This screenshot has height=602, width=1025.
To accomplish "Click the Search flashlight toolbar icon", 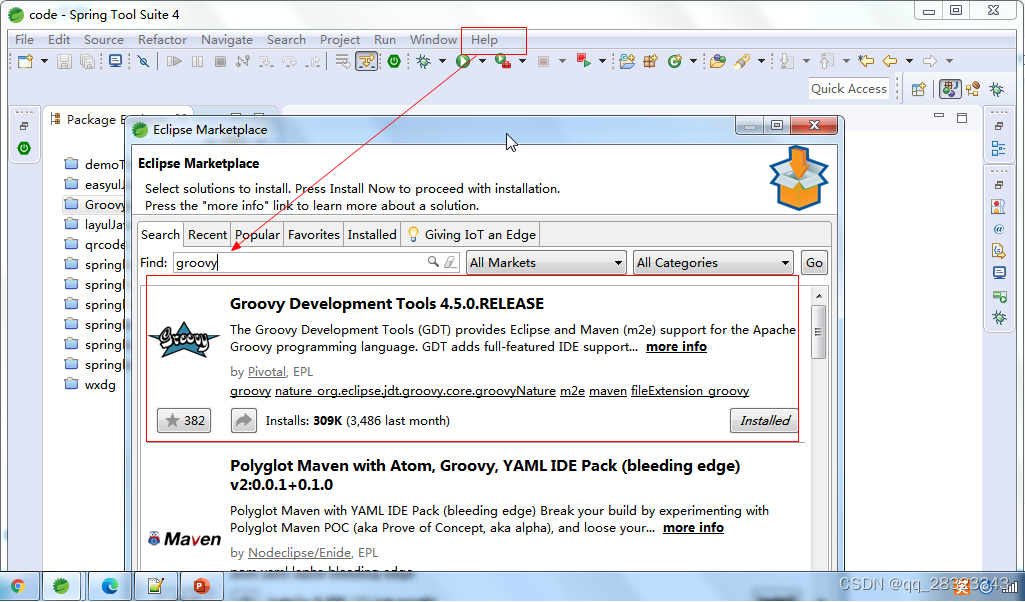I will pos(742,61).
